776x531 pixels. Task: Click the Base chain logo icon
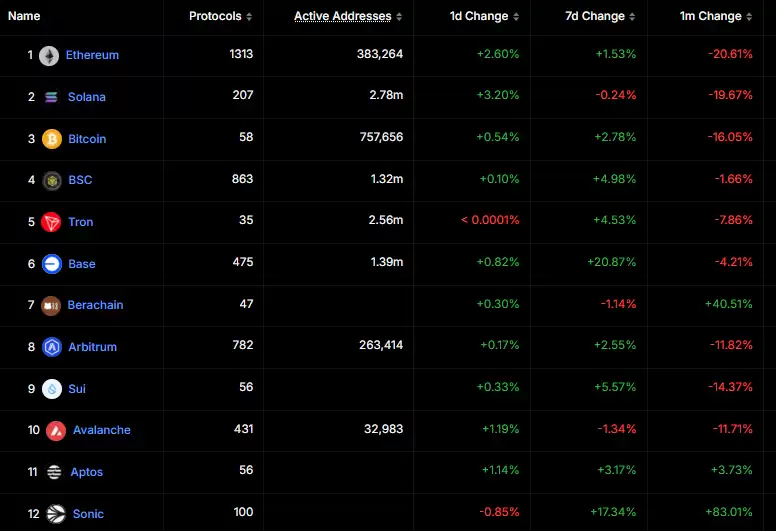[x=51, y=264]
